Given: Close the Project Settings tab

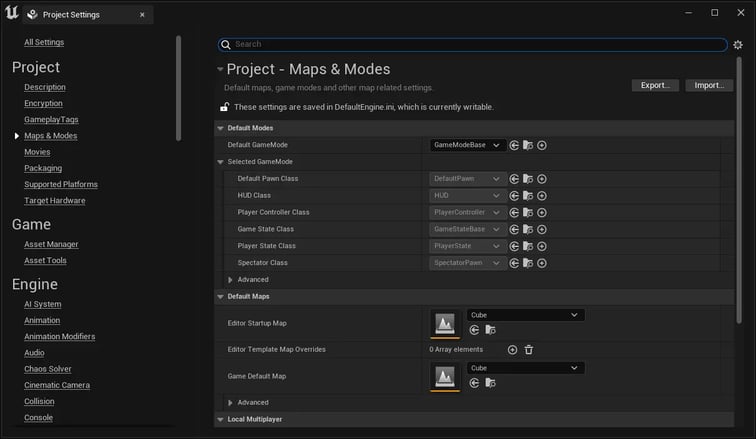Looking at the screenshot, I should (142, 15).
